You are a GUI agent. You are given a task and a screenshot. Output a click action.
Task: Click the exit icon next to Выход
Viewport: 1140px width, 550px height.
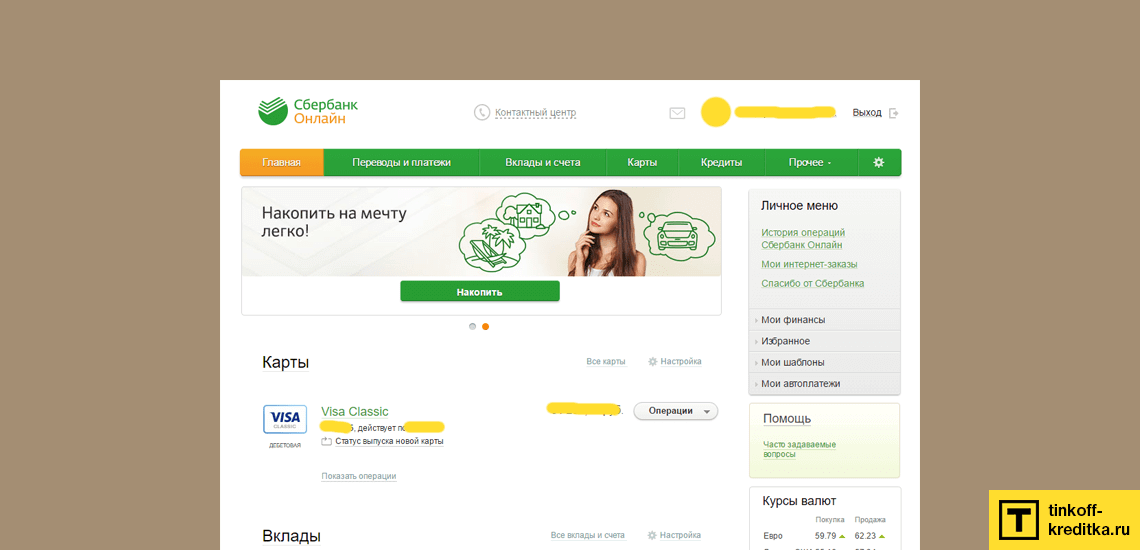pos(894,113)
